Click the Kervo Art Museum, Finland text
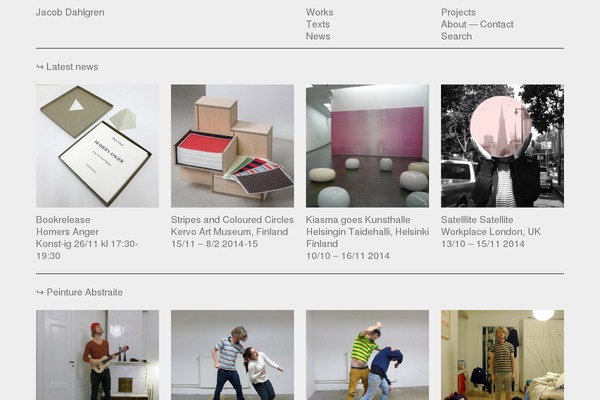600x400 pixels. [229, 232]
